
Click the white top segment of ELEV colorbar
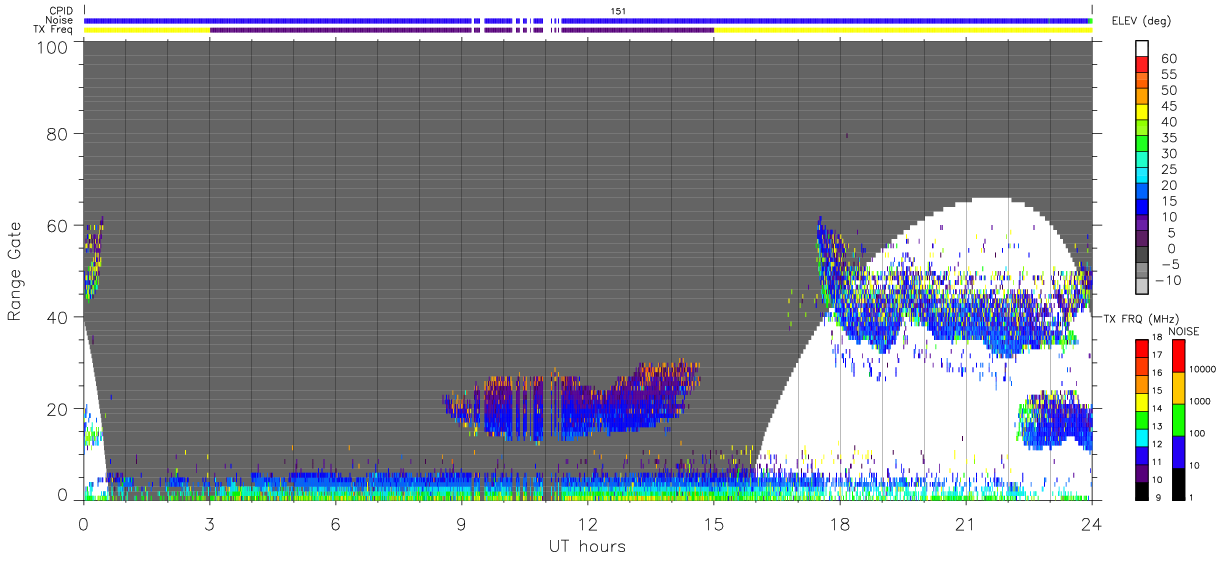1142,48
